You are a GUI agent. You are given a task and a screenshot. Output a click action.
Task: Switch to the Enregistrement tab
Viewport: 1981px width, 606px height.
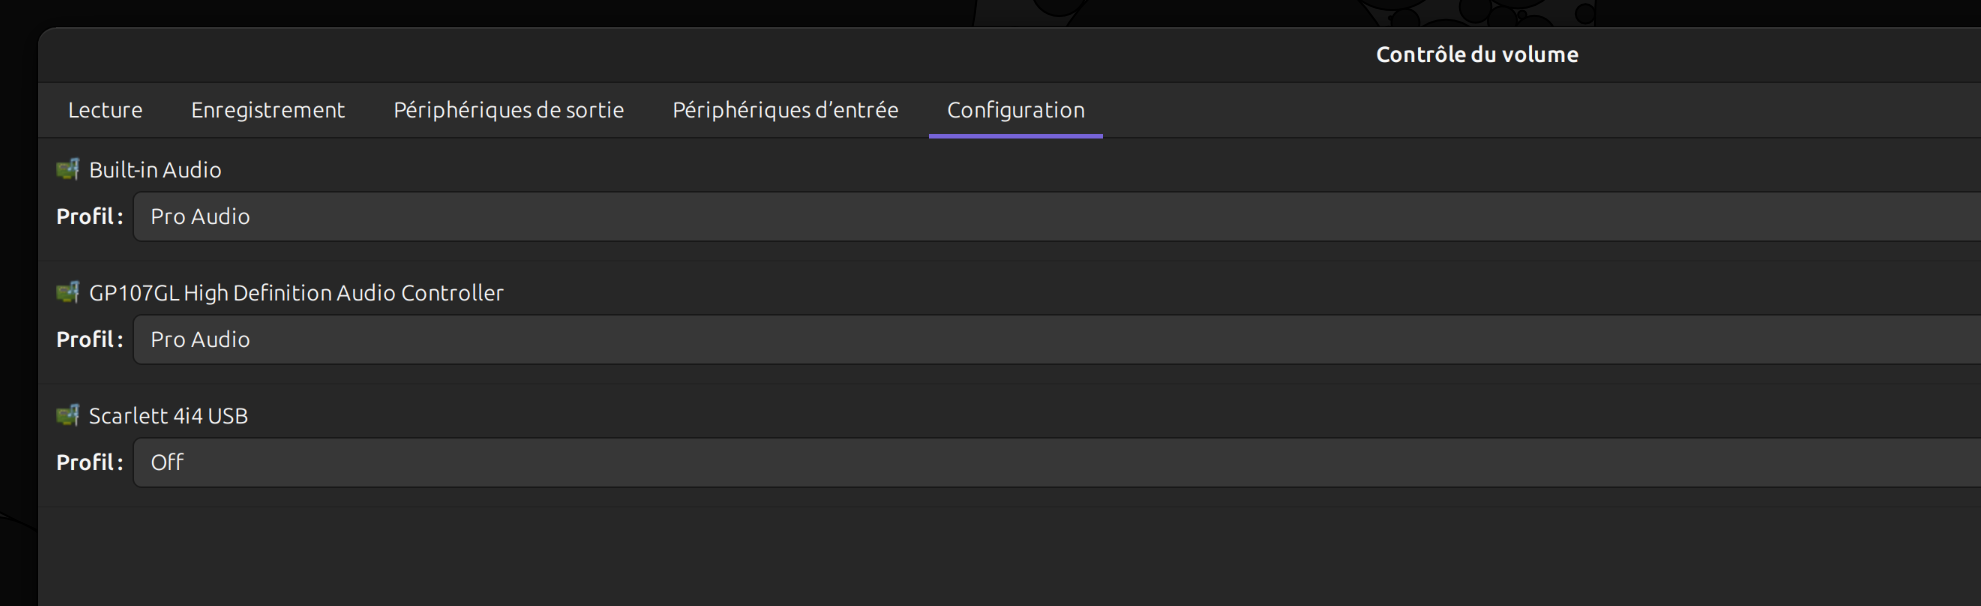(268, 110)
